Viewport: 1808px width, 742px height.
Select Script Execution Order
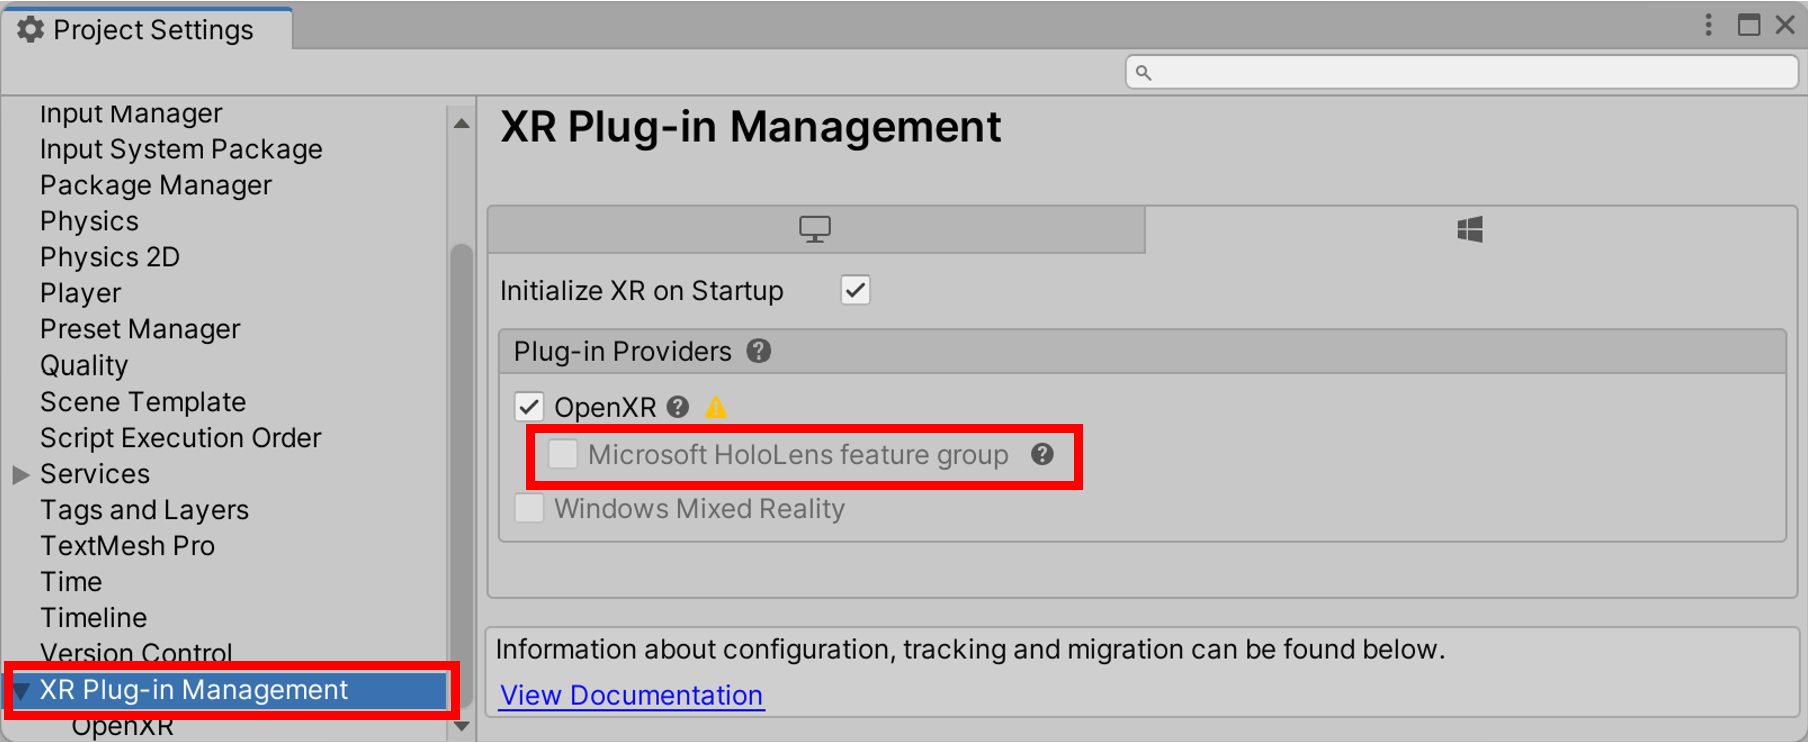tap(181, 438)
